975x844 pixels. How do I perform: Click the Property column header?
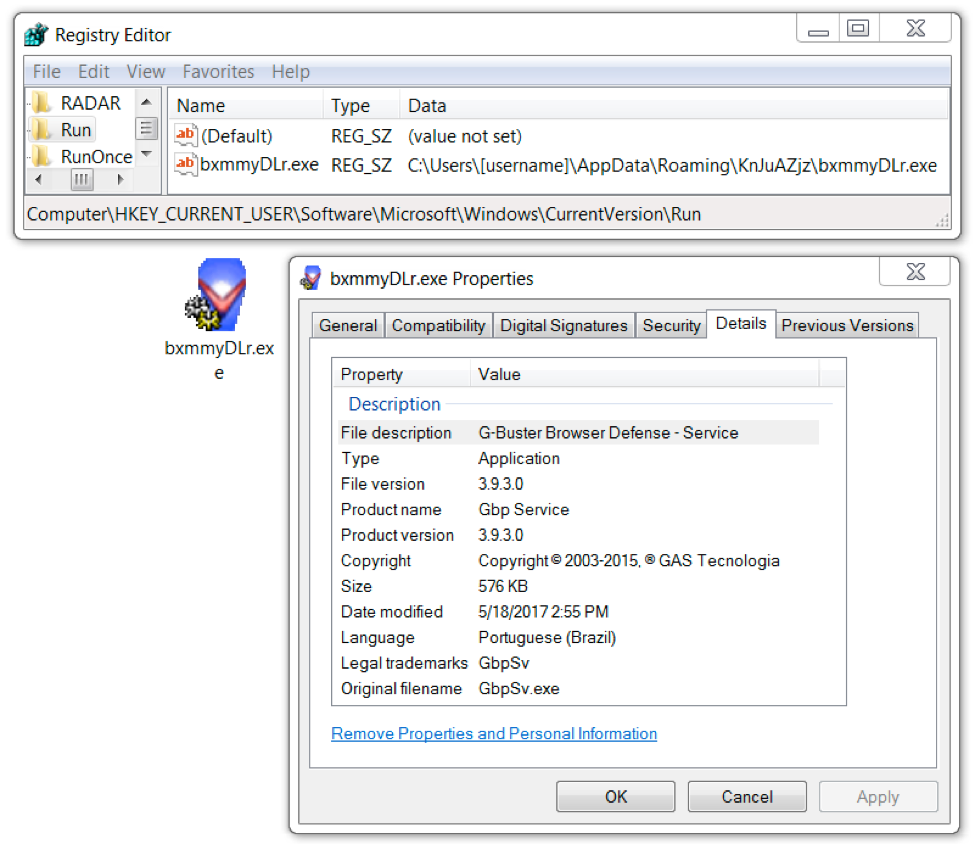coord(401,374)
